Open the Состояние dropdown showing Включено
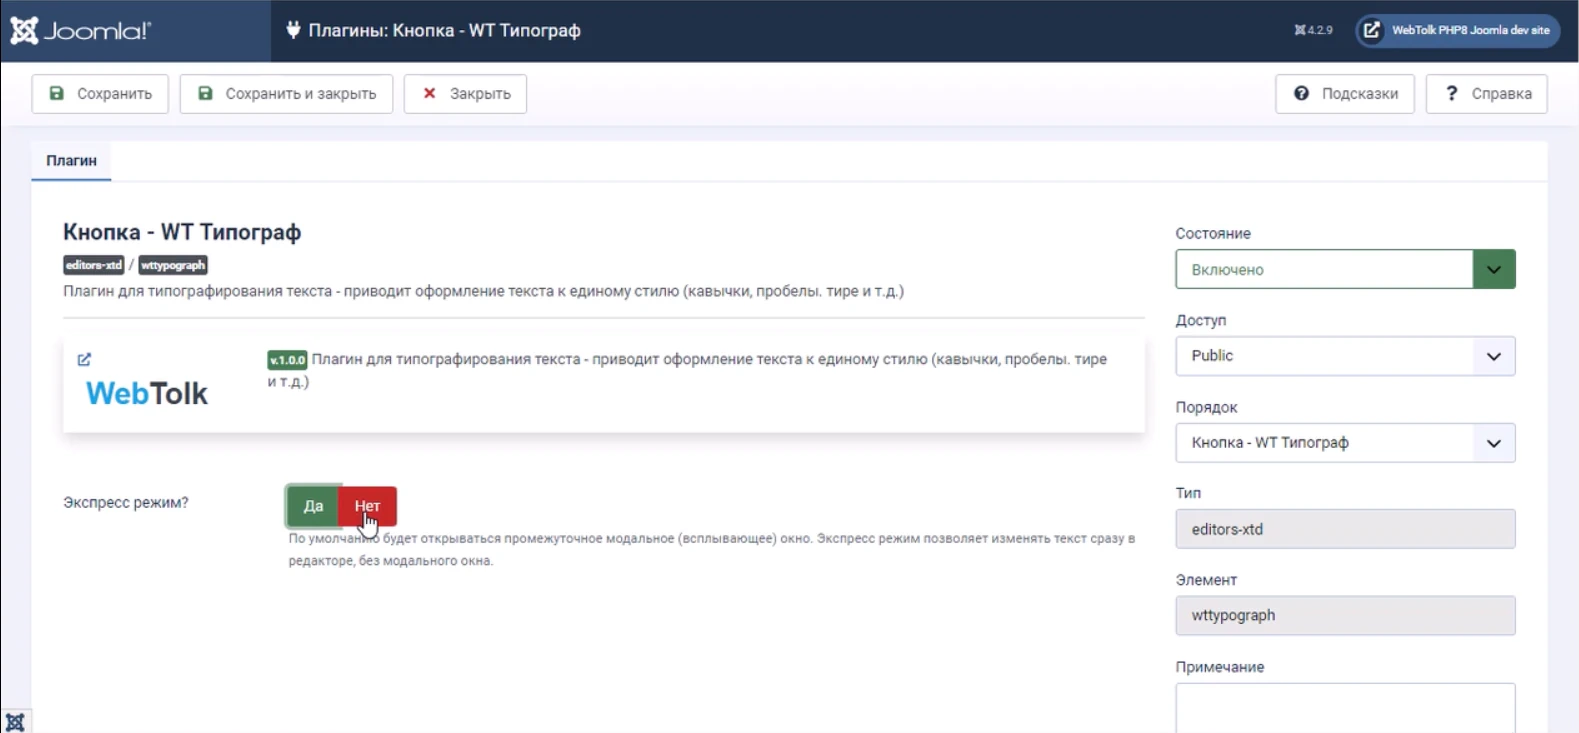Screen dimensions: 1579x733 click(x=1345, y=269)
